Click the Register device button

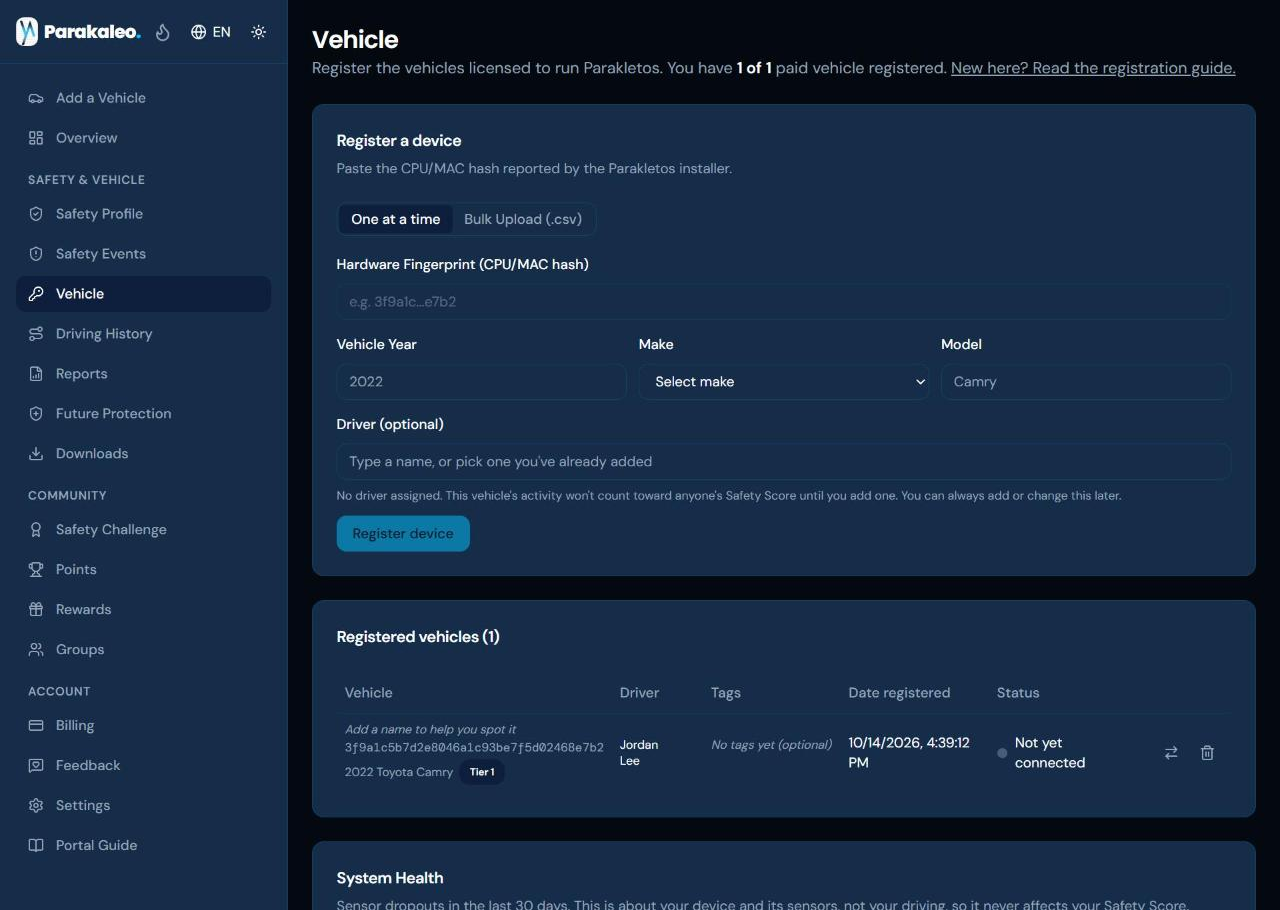tap(403, 534)
